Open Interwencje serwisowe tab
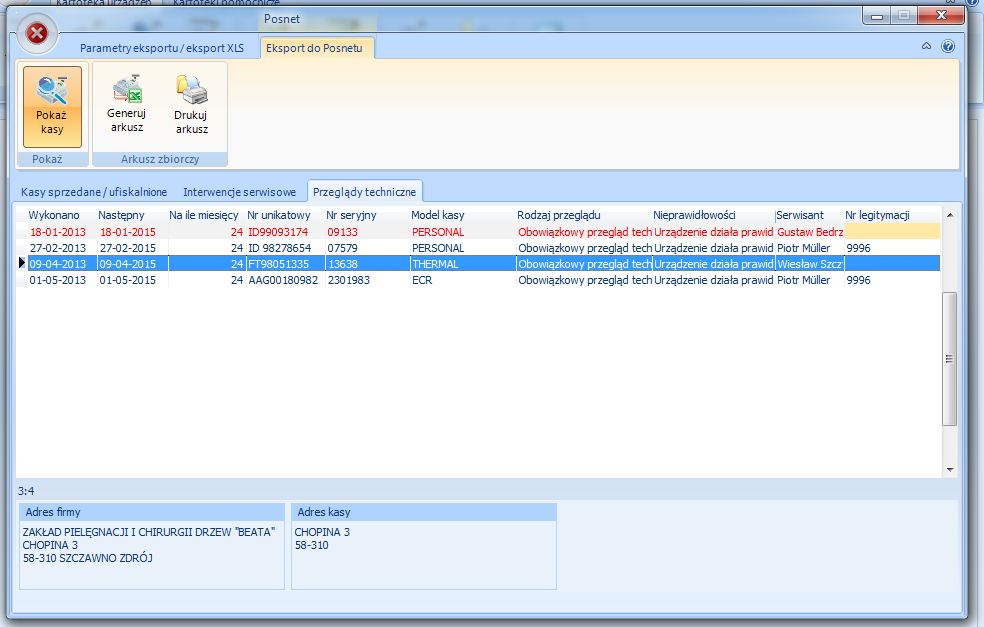The image size is (984, 627). click(x=240, y=192)
